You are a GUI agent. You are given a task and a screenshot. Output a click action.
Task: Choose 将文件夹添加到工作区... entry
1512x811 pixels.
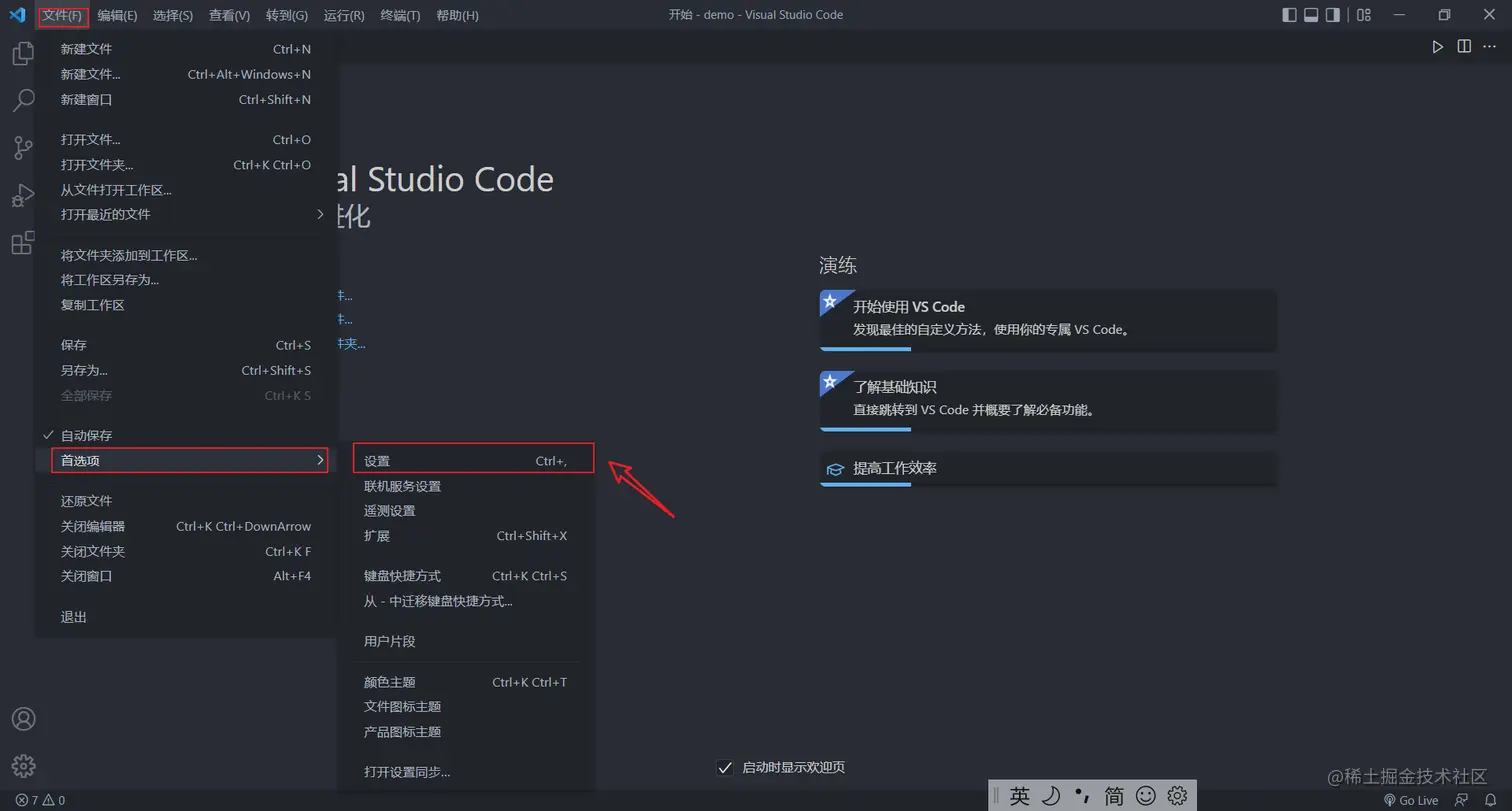[187, 255]
